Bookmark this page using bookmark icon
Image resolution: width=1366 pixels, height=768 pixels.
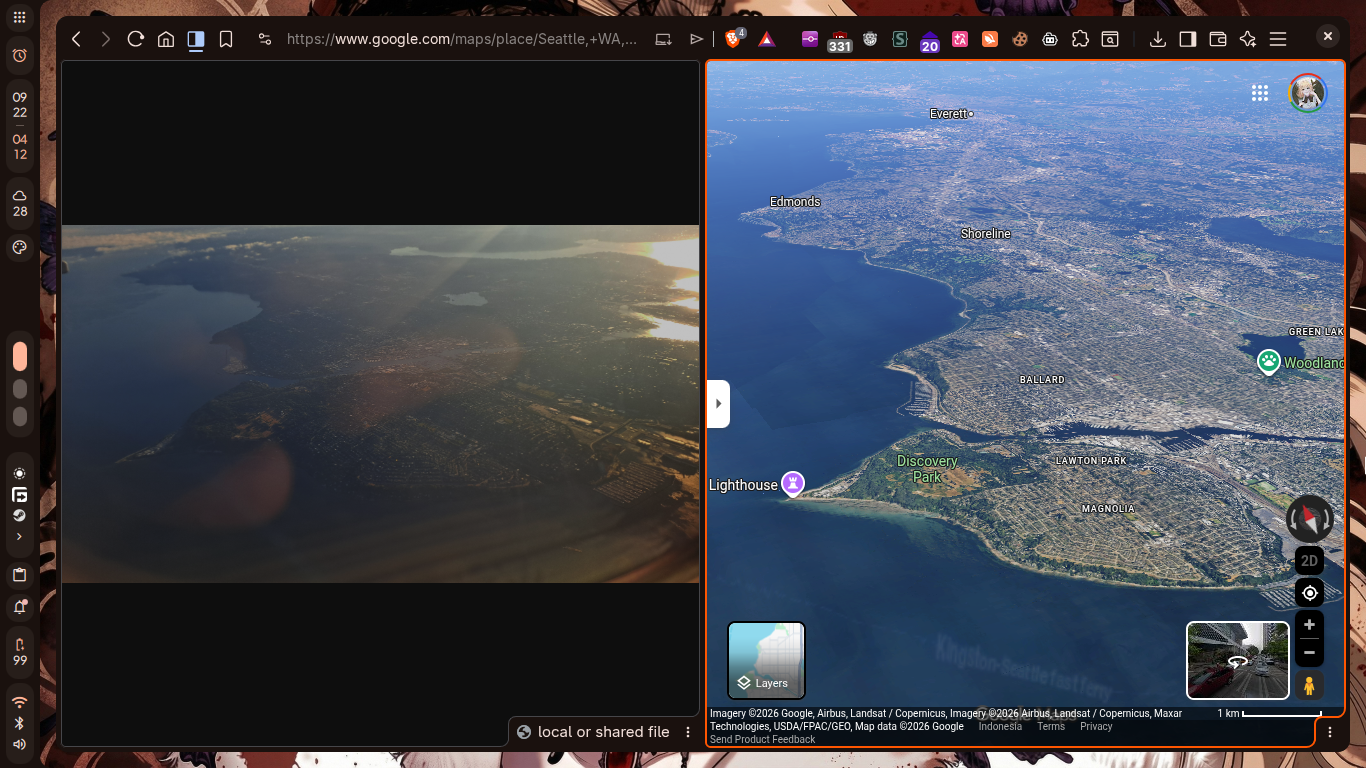click(x=226, y=39)
